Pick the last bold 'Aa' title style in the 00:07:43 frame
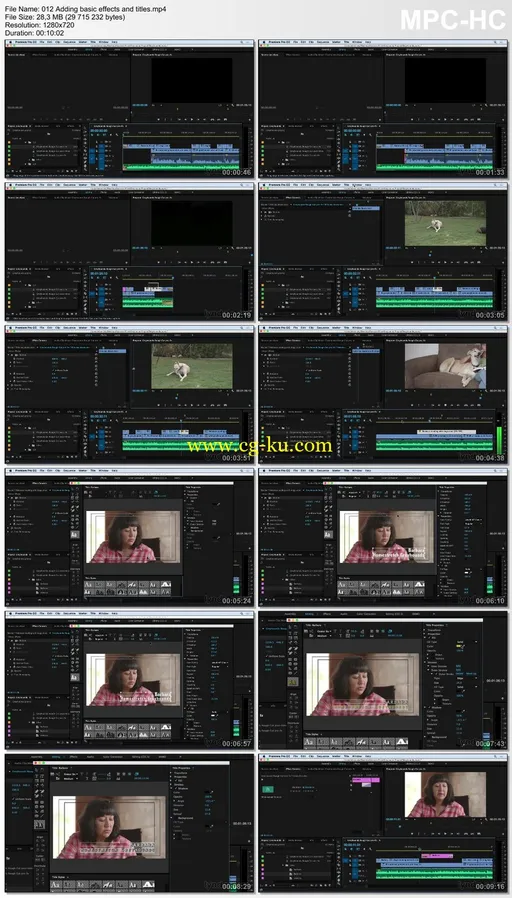 pos(402,742)
